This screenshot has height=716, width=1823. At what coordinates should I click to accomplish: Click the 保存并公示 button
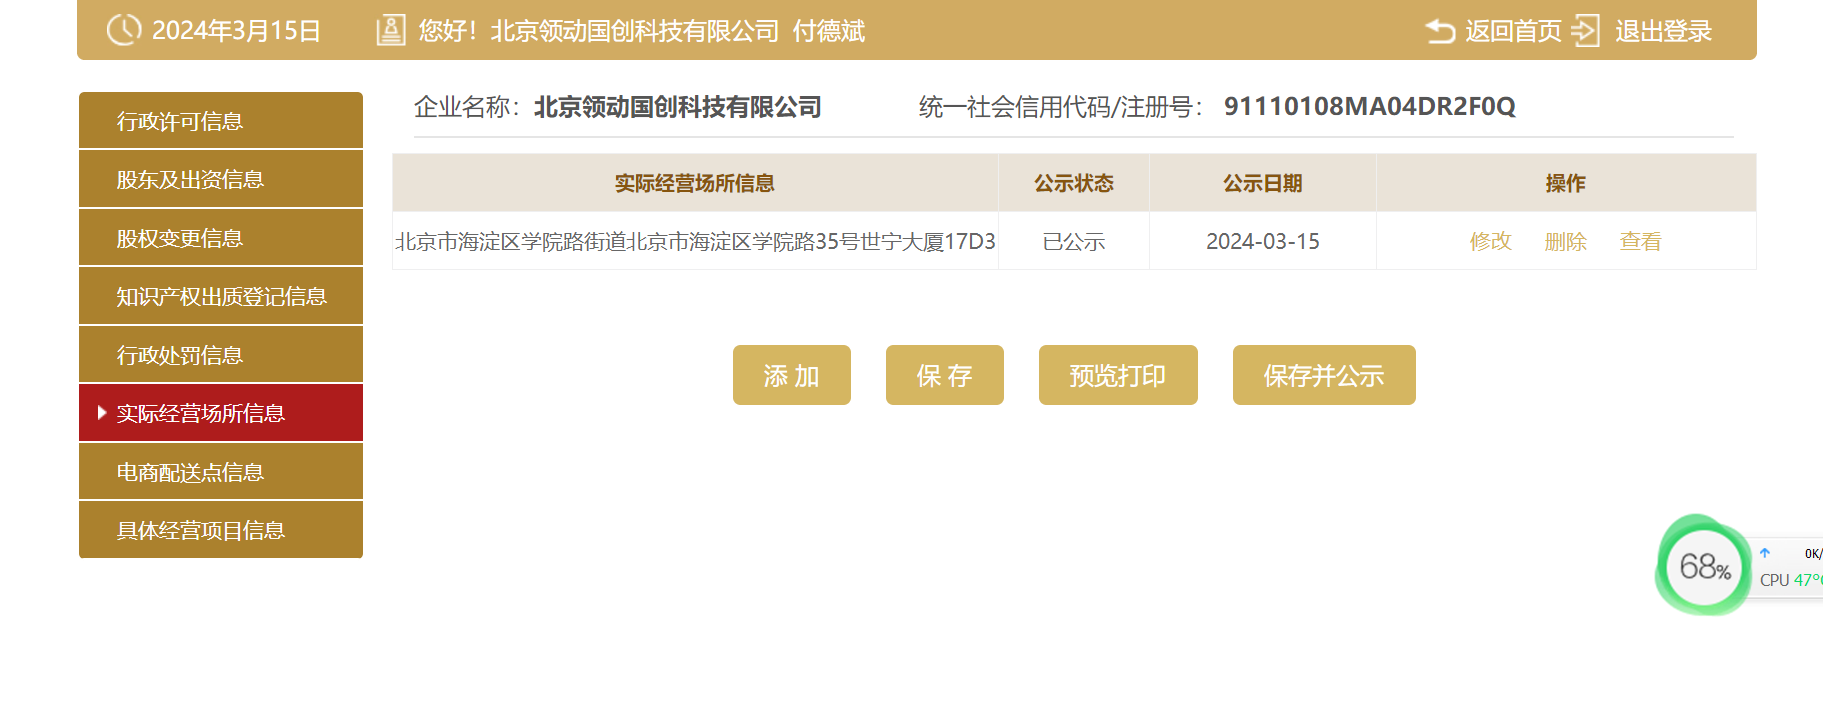1324,375
